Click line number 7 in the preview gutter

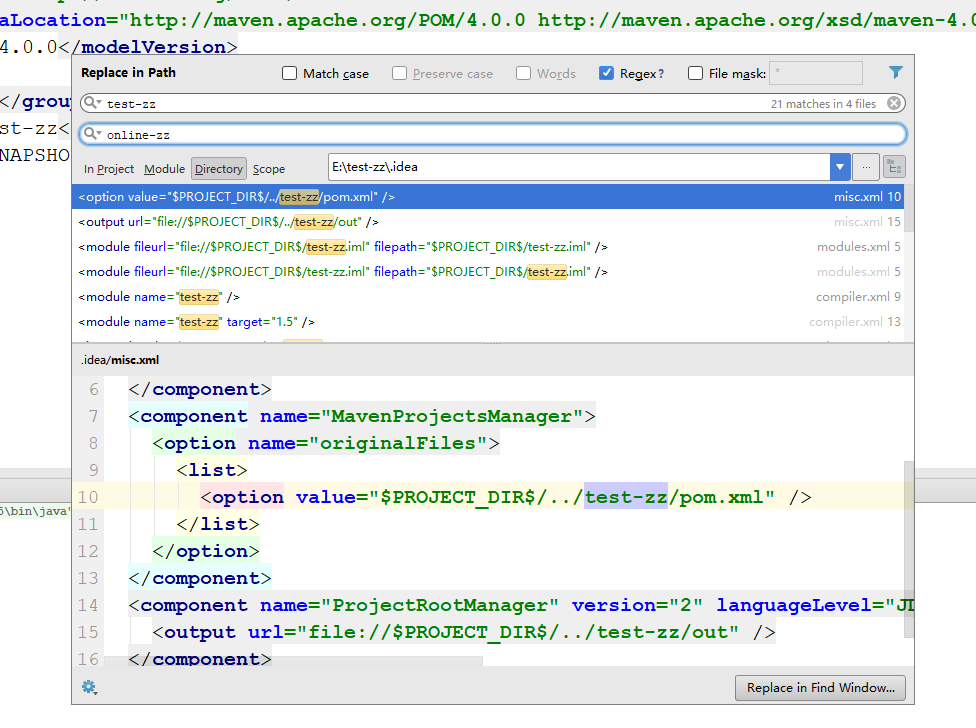(x=93, y=416)
